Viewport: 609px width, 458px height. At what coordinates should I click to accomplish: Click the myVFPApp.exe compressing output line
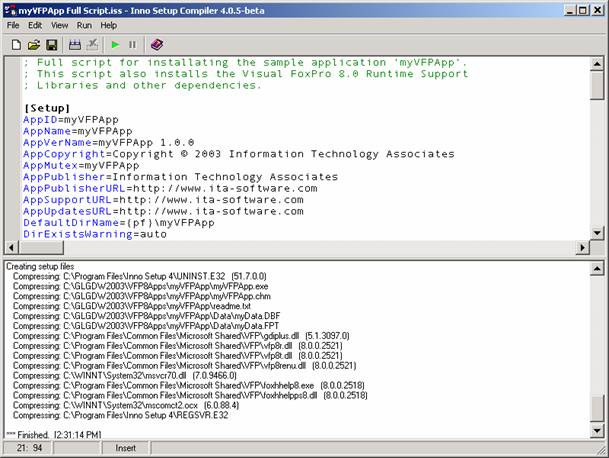tap(140, 286)
